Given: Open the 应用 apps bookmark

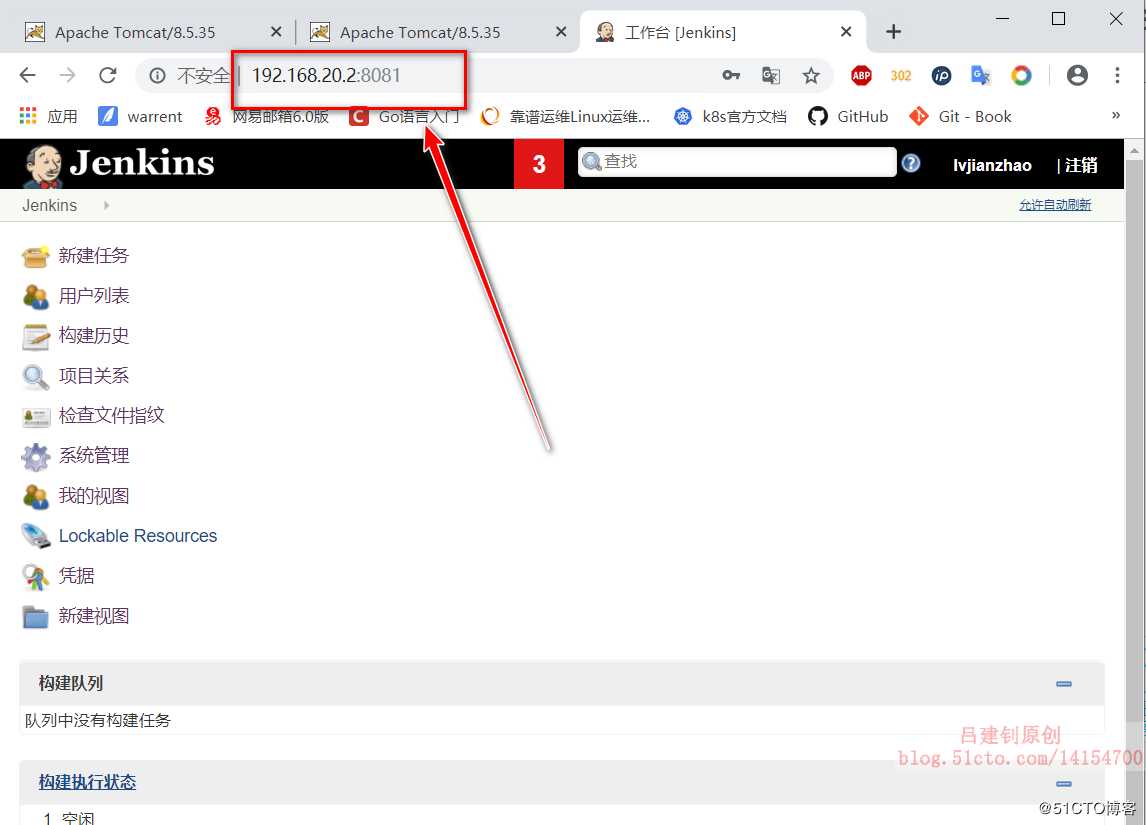Looking at the screenshot, I should [48, 116].
